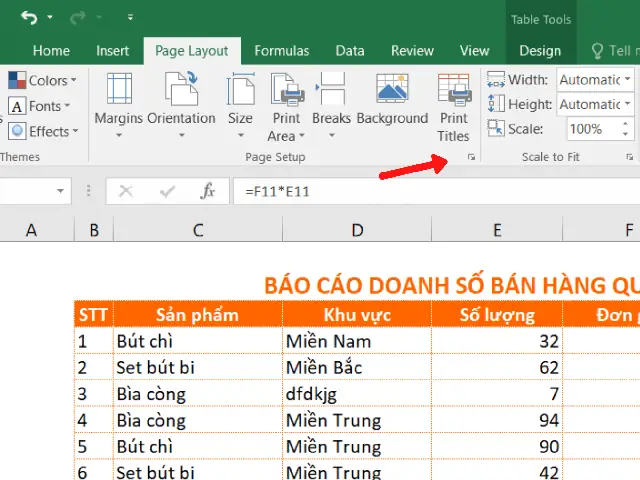Image resolution: width=640 pixels, height=480 pixels.
Task: Click the Insert Function fx icon
Action: [x=207, y=191]
